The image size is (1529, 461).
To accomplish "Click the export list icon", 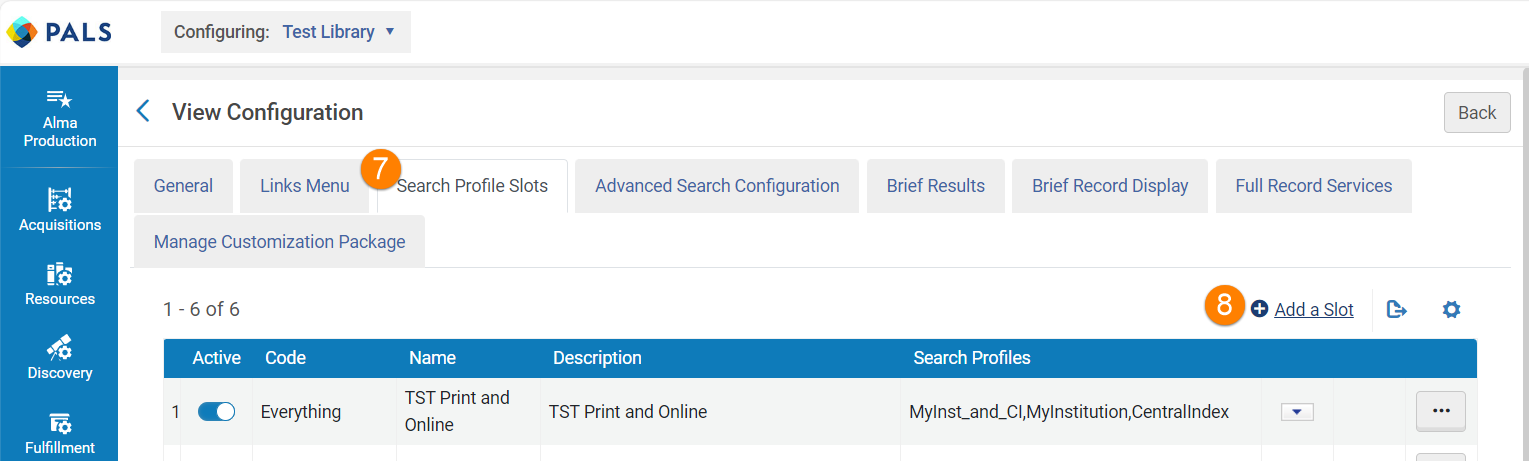I will 1397,310.
